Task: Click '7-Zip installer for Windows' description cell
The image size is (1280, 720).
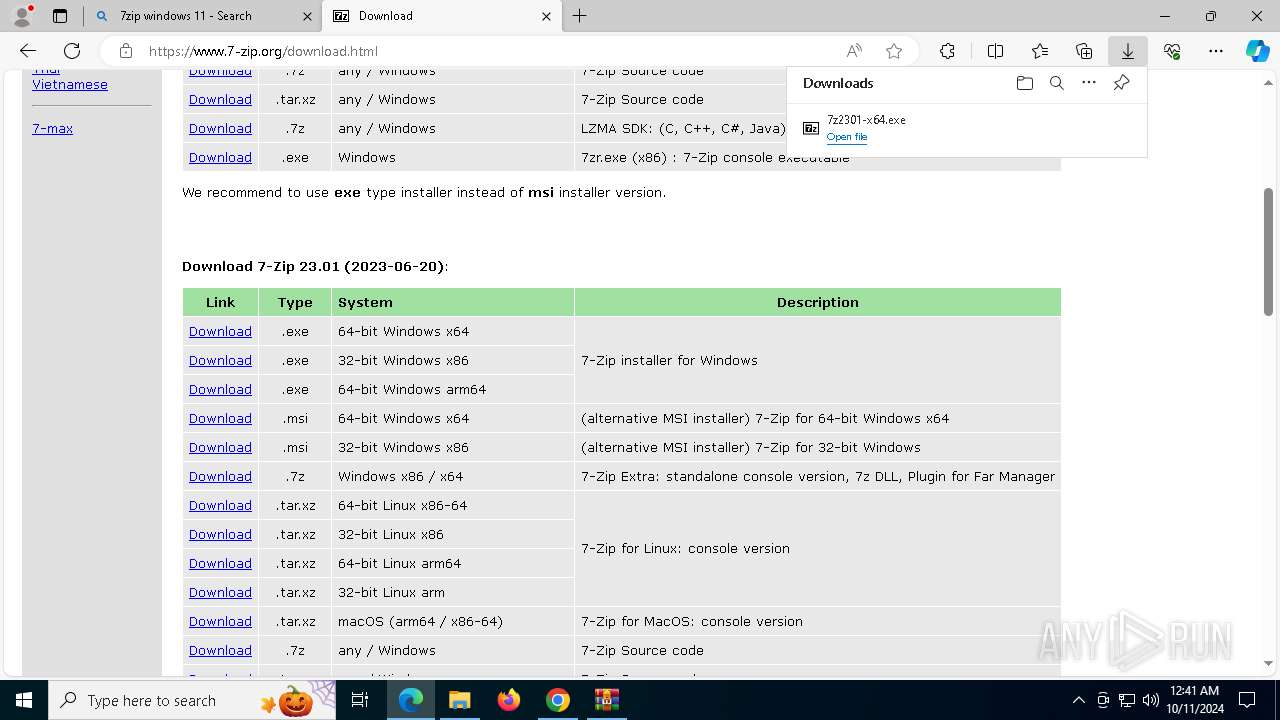Action: [818, 360]
